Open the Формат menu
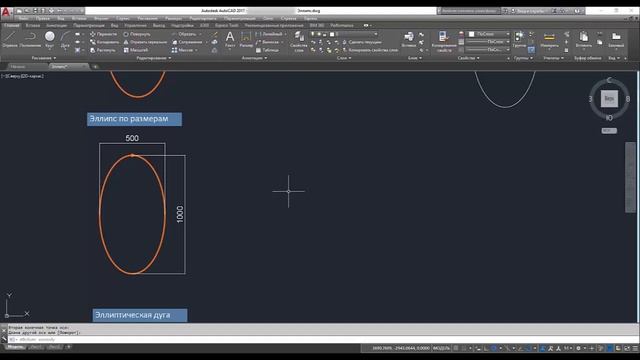 (x=101, y=18)
